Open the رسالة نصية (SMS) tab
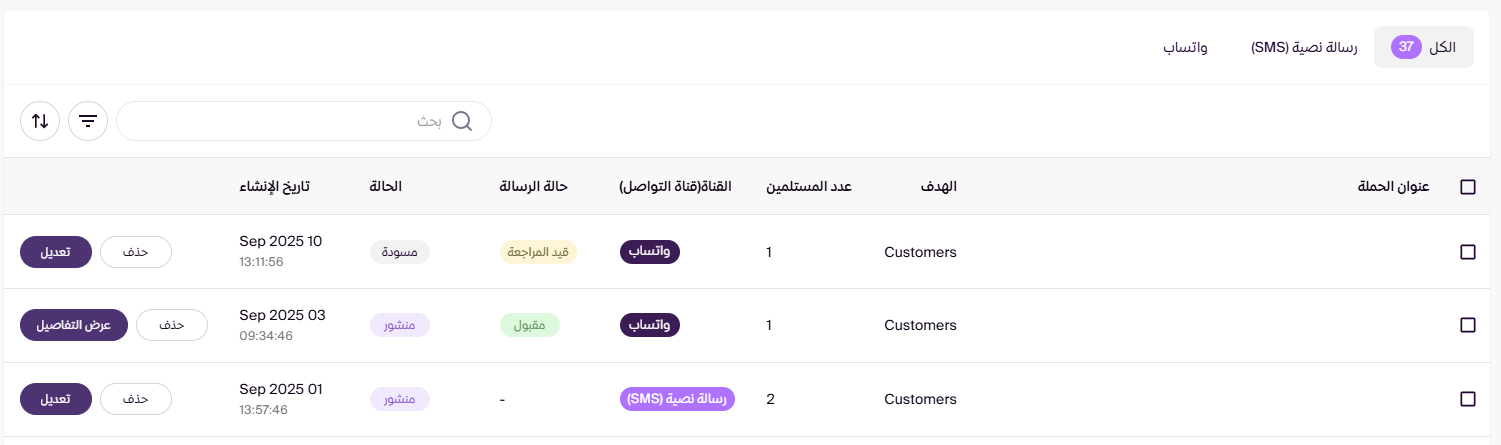The image size is (1501, 445). [x=1304, y=47]
